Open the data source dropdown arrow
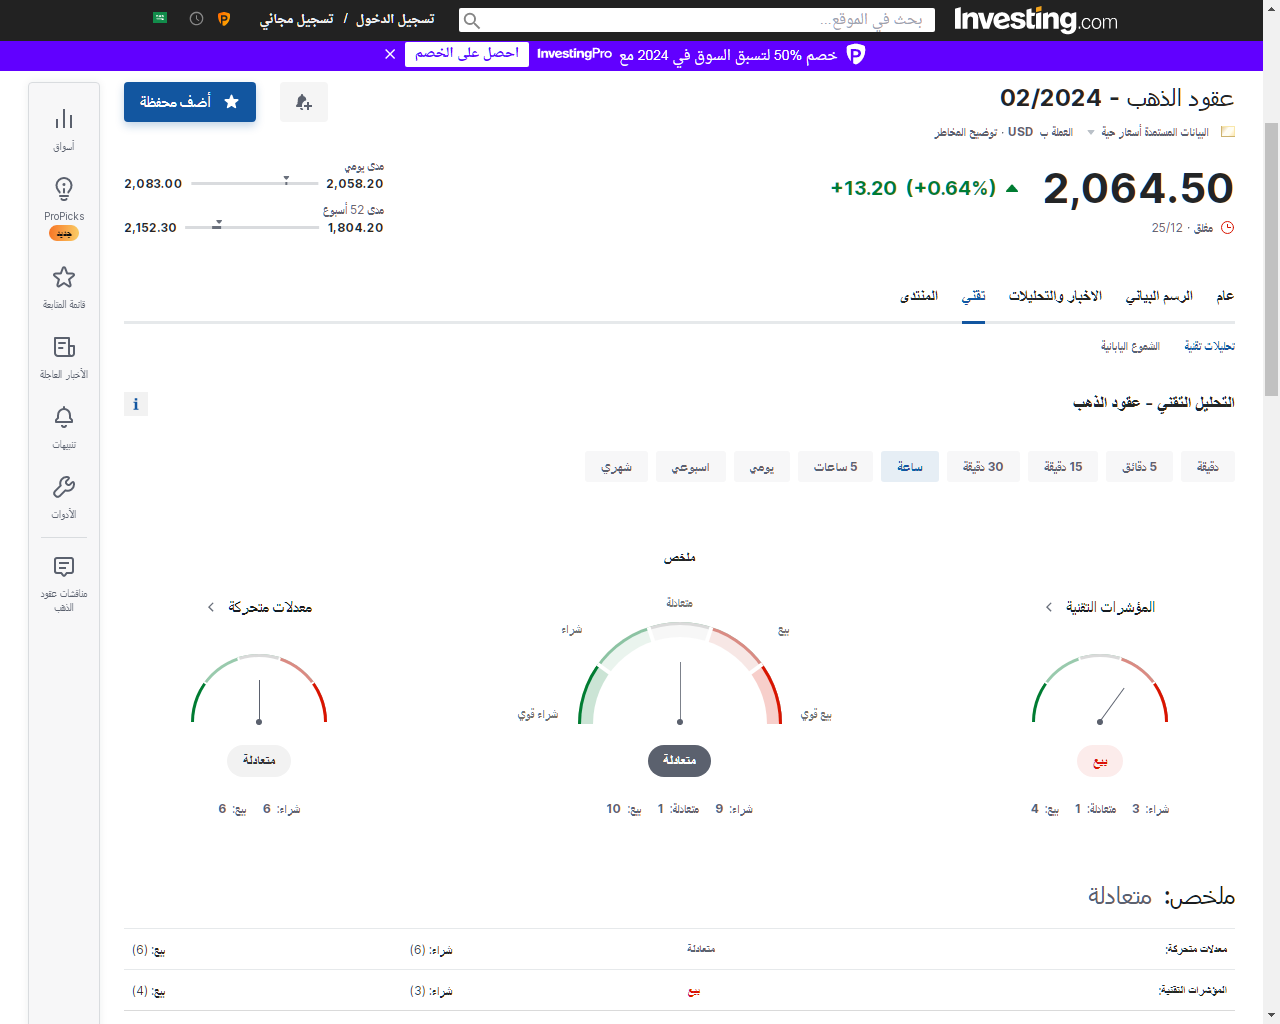This screenshot has width=1280, height=1024. coord(1091,133)
